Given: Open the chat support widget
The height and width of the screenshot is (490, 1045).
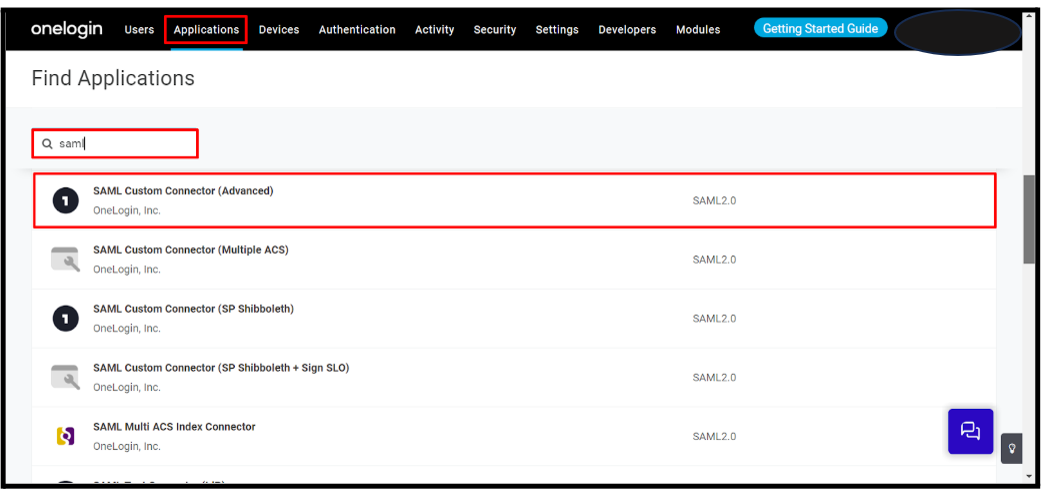Looking at the screenshot, I should [970, 431].
